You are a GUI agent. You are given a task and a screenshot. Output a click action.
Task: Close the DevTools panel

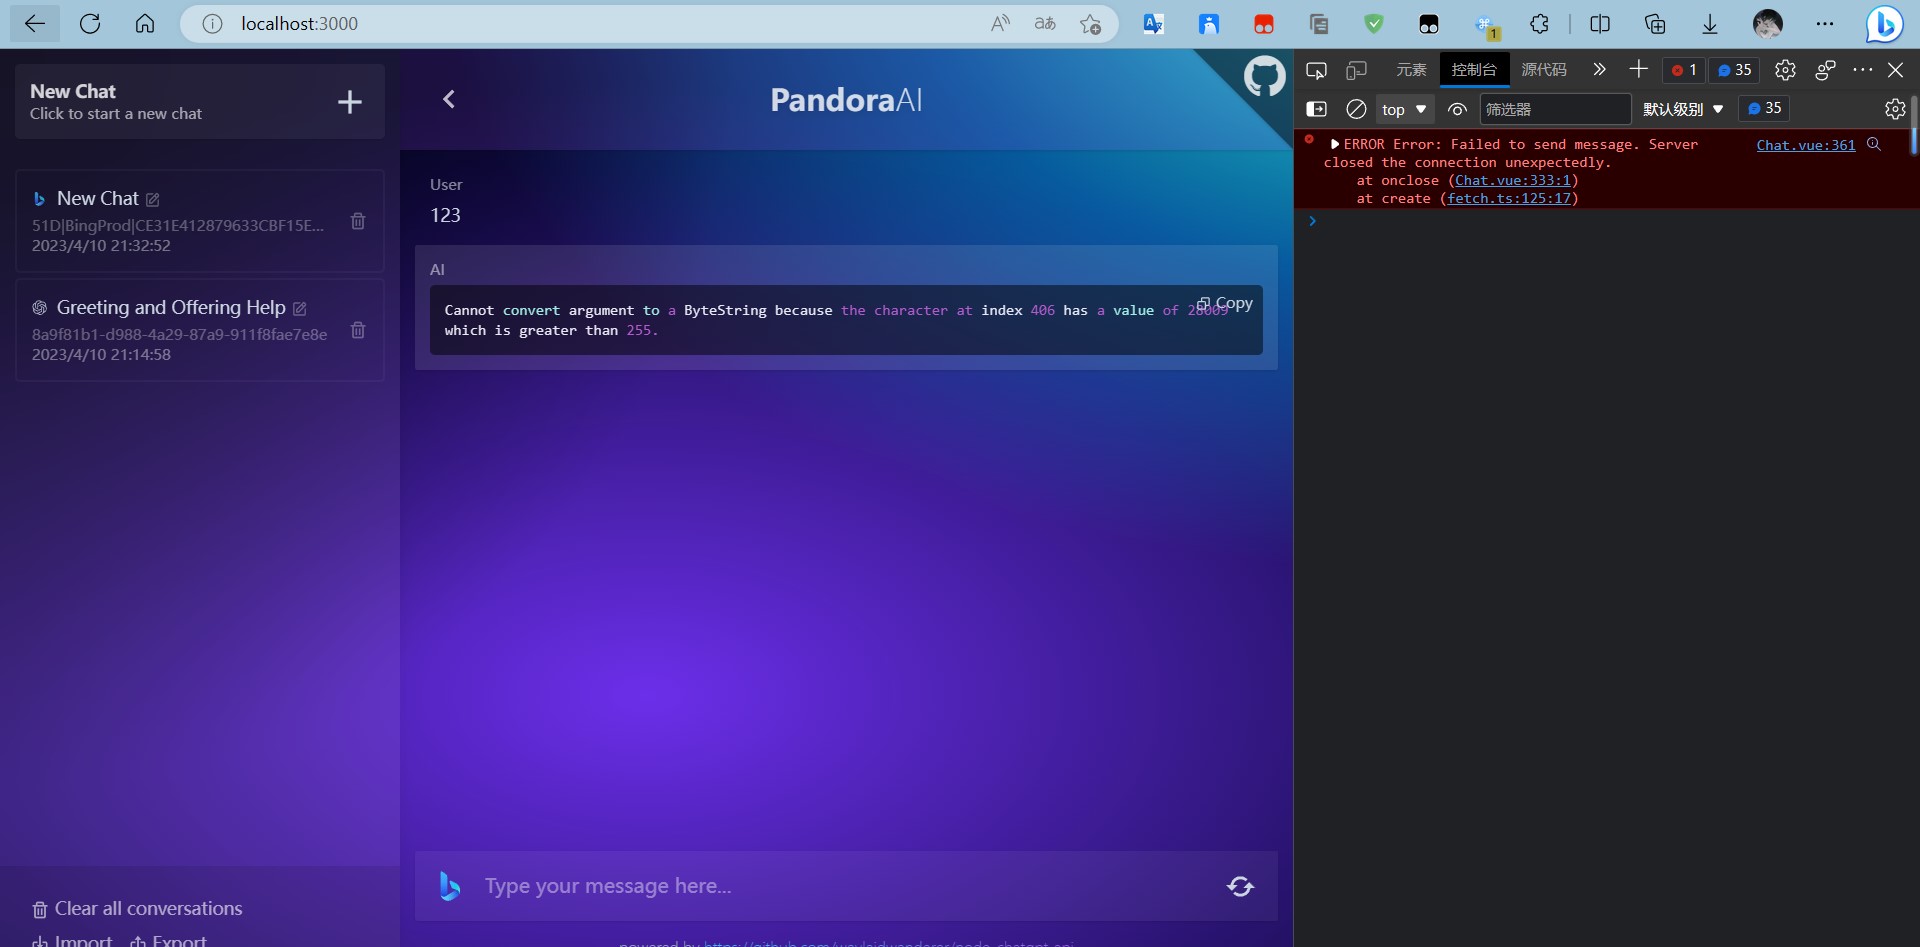point(1895,70)
